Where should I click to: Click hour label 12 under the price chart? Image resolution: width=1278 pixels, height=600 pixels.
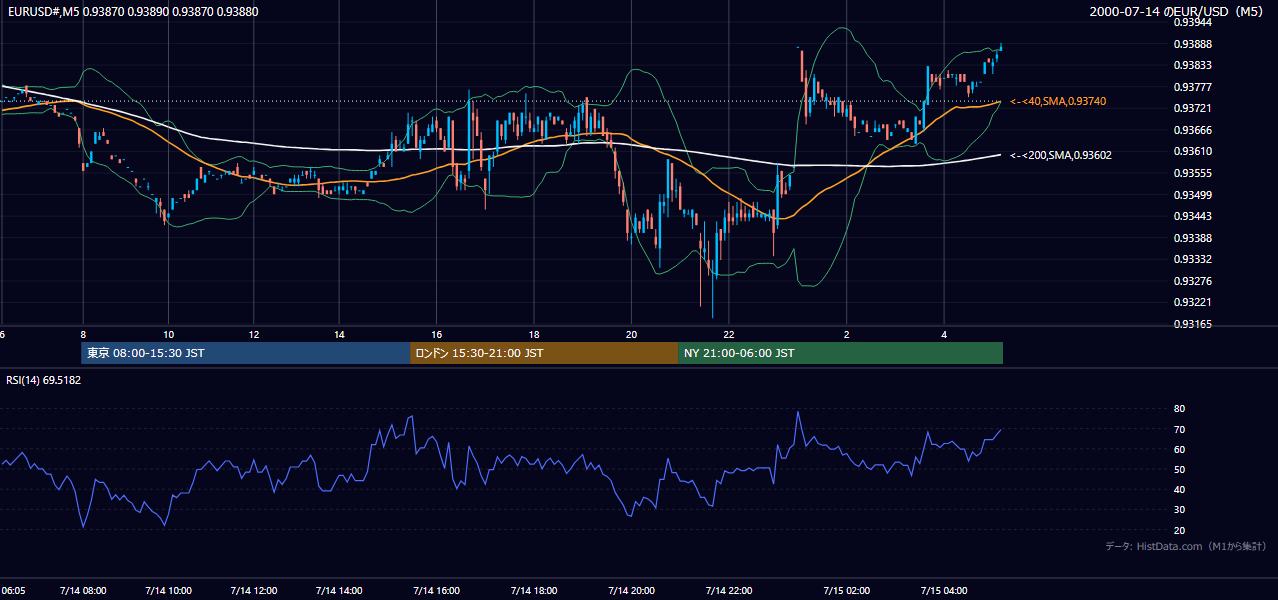click(x=254, y=334)
